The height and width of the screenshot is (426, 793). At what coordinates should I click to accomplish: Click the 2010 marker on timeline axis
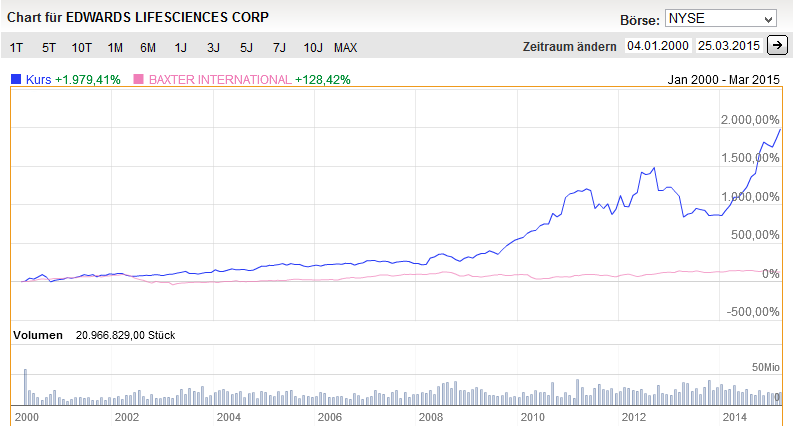pos(531,415)
